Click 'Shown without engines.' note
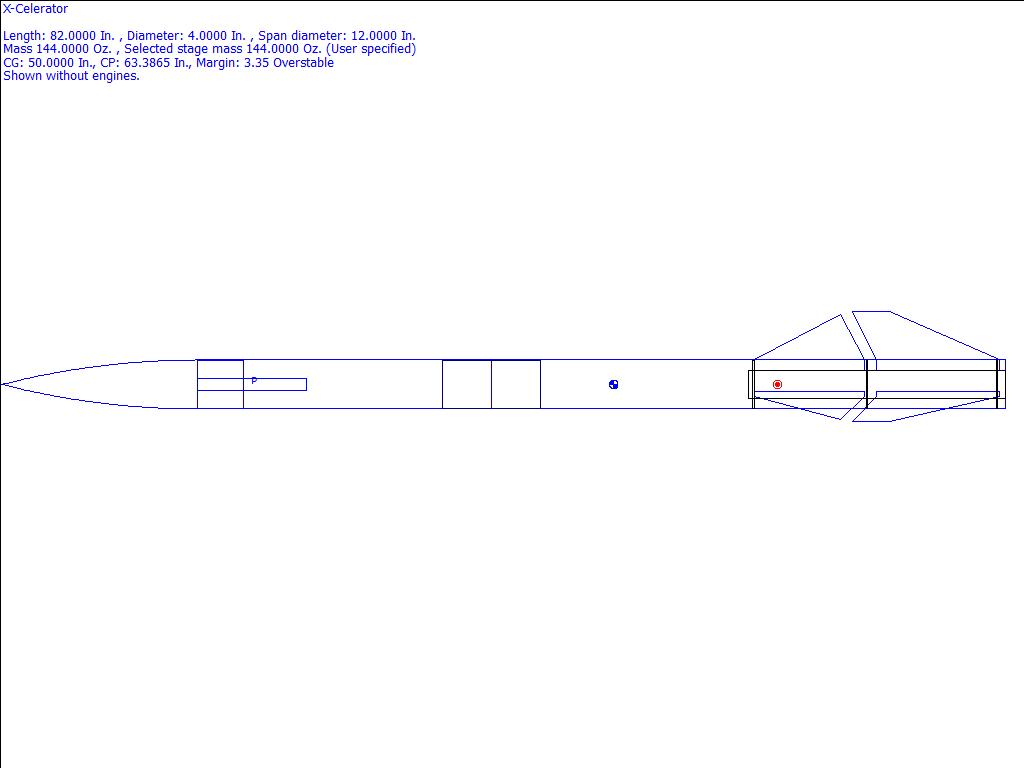 coord(71,76)
